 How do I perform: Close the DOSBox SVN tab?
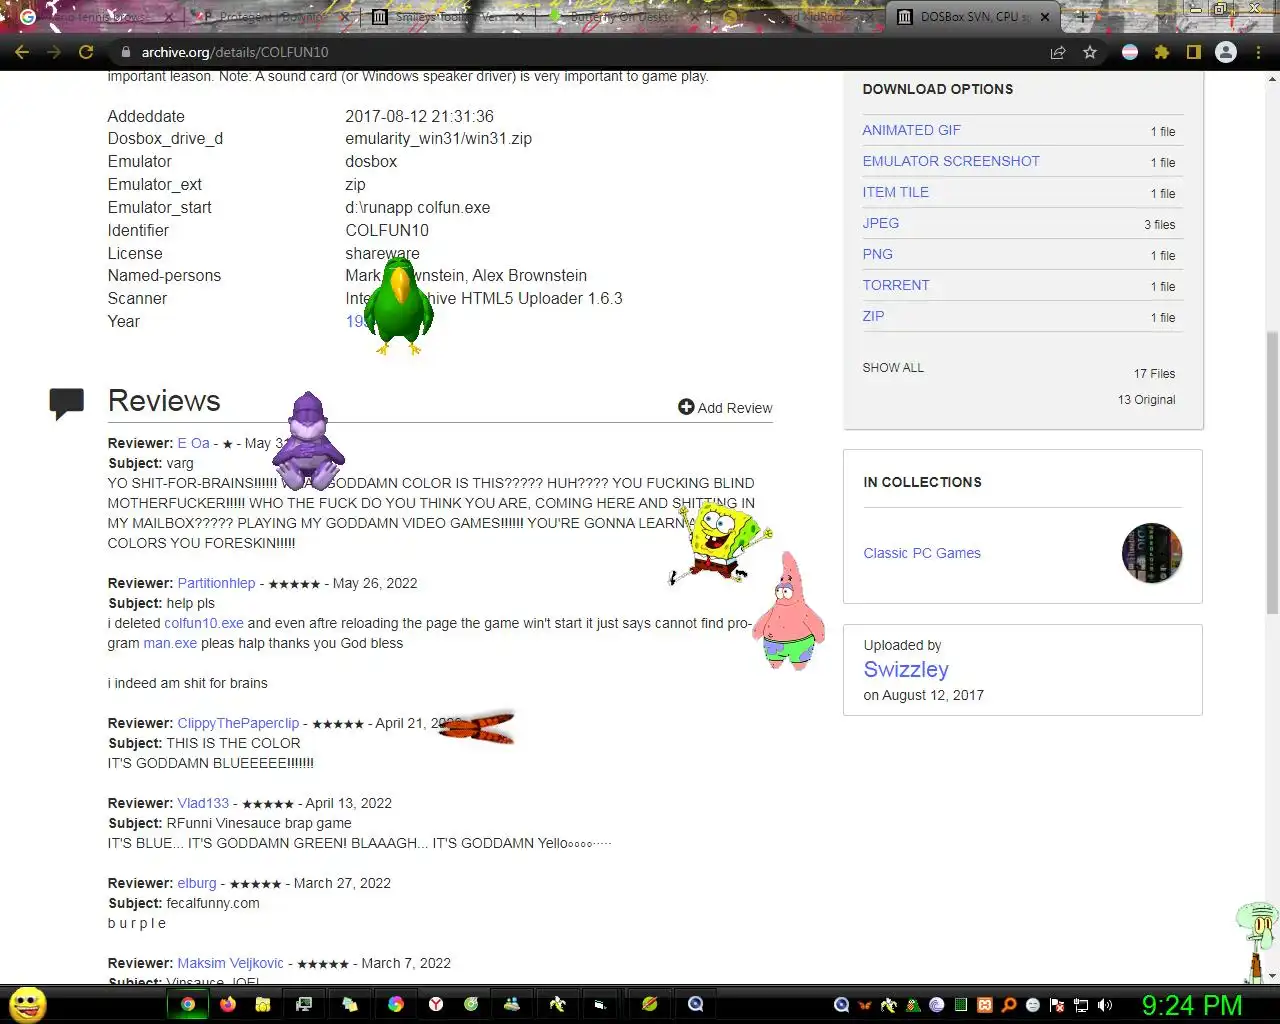[1045, 17]
